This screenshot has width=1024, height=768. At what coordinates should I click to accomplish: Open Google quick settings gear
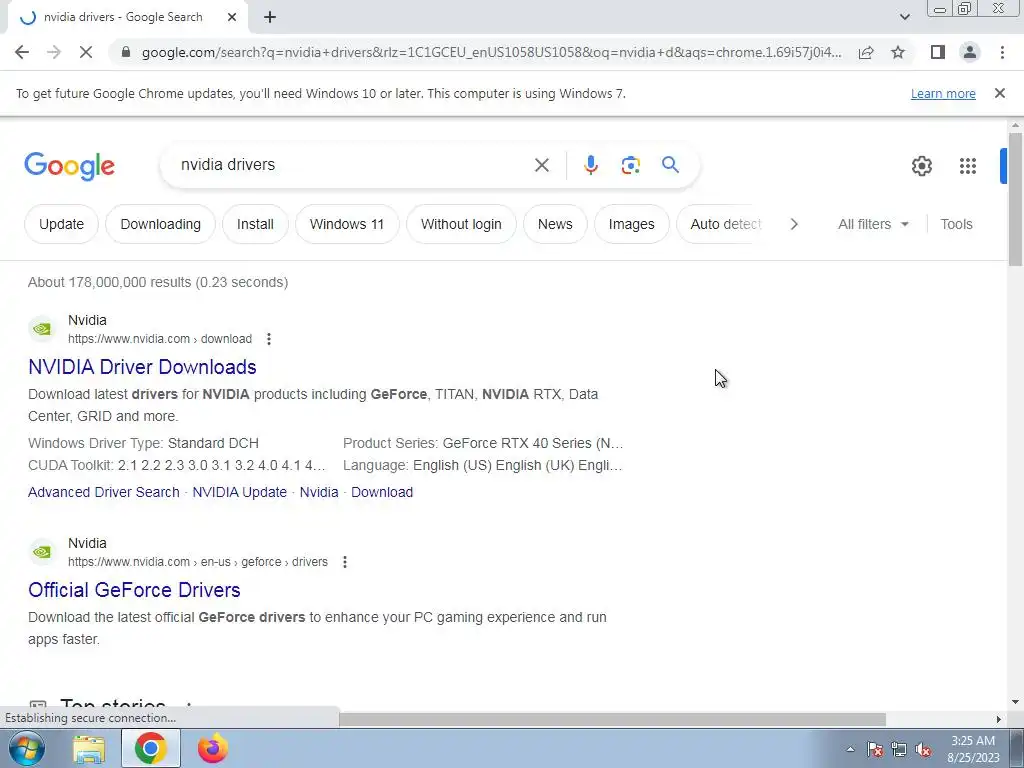point(921,166)
